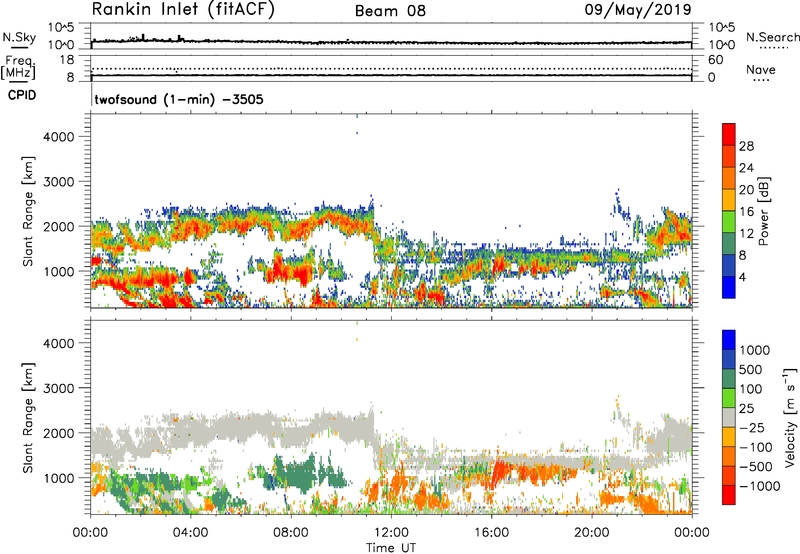800x554 pixels.
Task: Click the power panel 'Slant Range [km]' label
Action: click(28, 211)
